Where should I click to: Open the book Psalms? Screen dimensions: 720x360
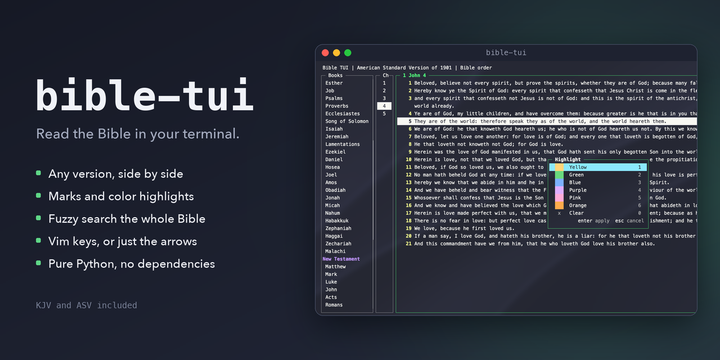334,98
